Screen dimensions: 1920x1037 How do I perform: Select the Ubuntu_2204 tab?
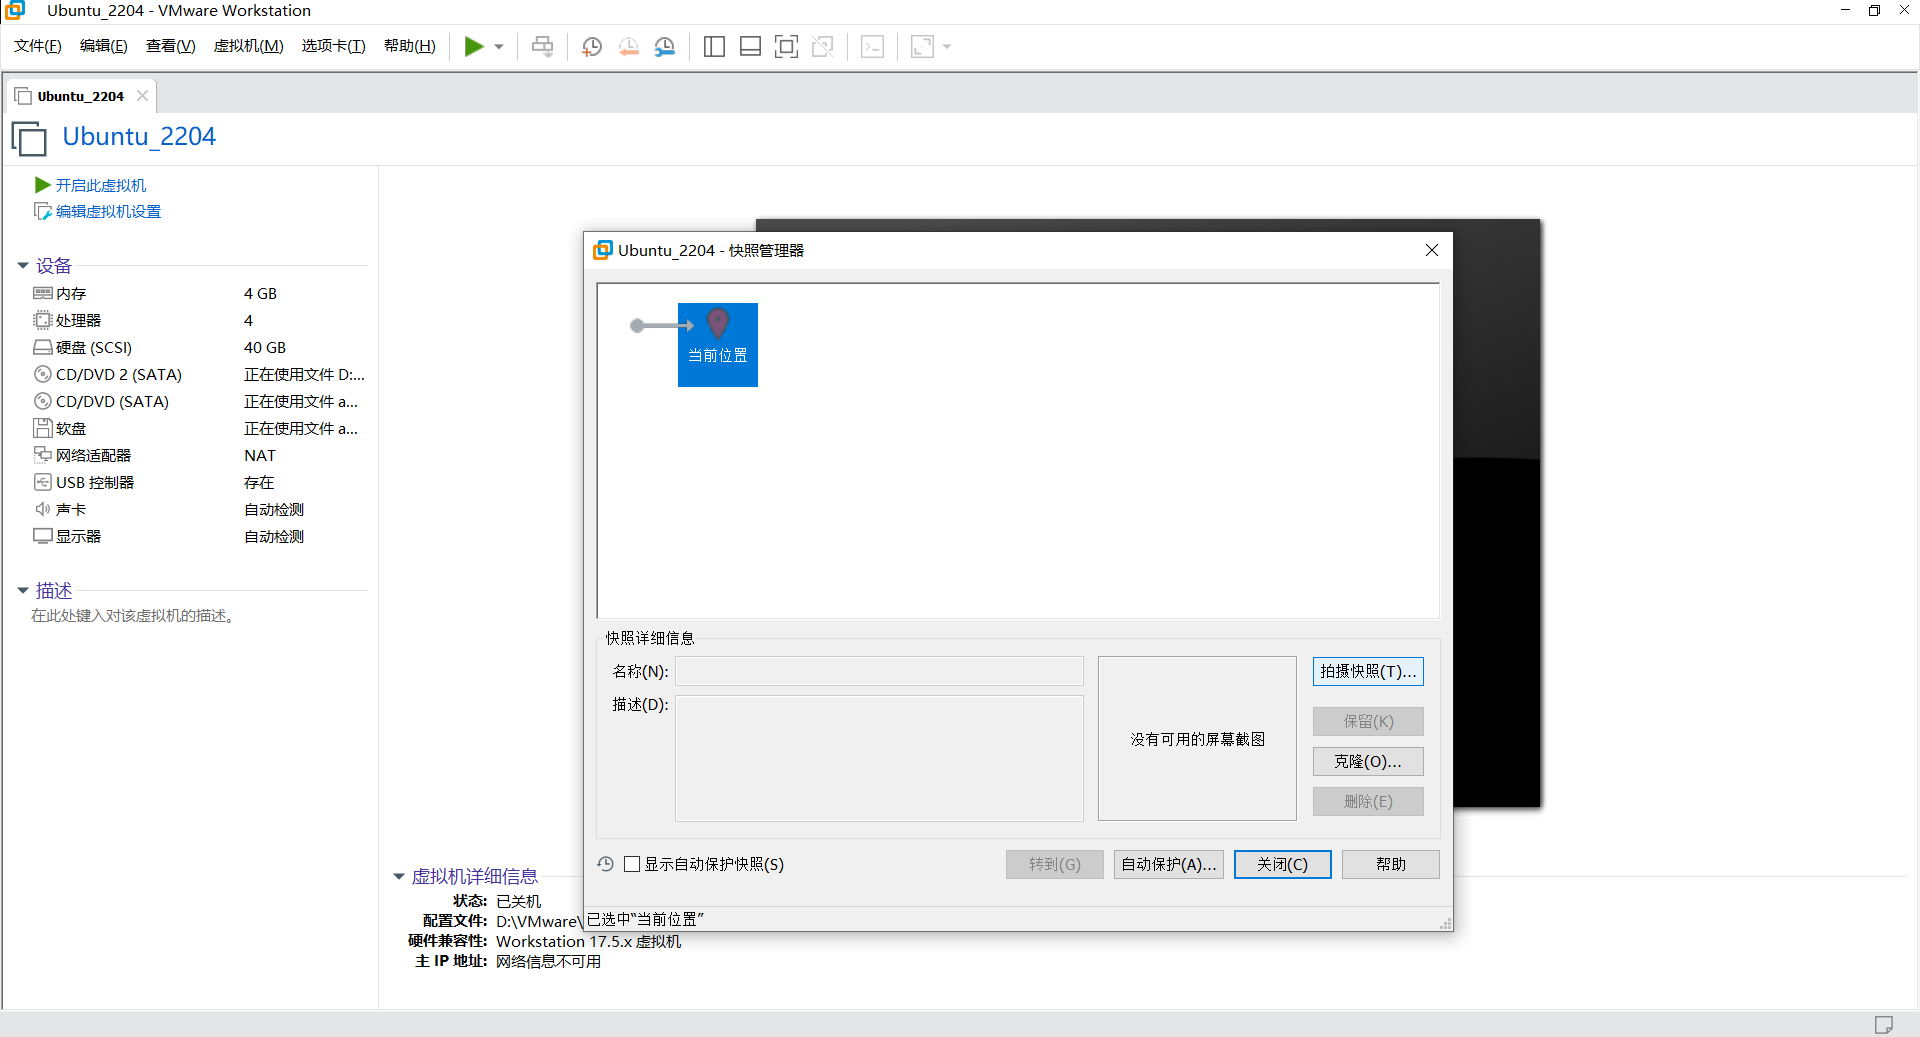point(80,96)
